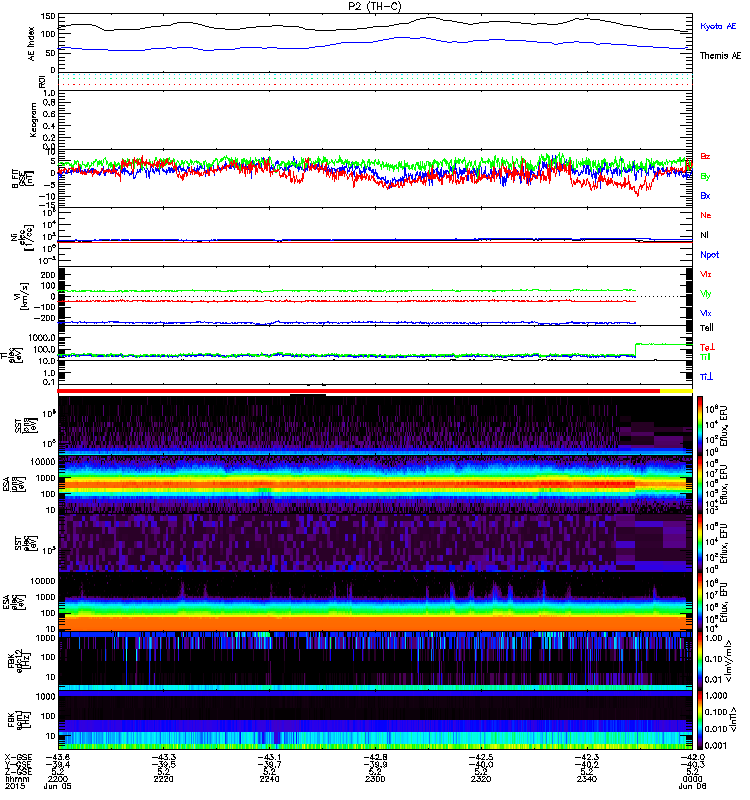The image size is (750, 800).
Task: Click the yellow segment of the status bar
Action: coord(676,391)
